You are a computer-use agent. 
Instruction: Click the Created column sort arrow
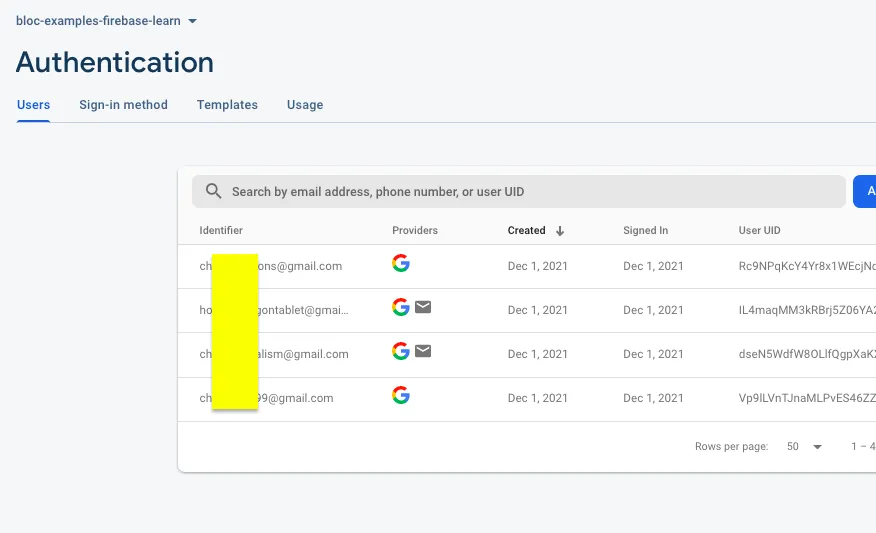tap(560, 231)
